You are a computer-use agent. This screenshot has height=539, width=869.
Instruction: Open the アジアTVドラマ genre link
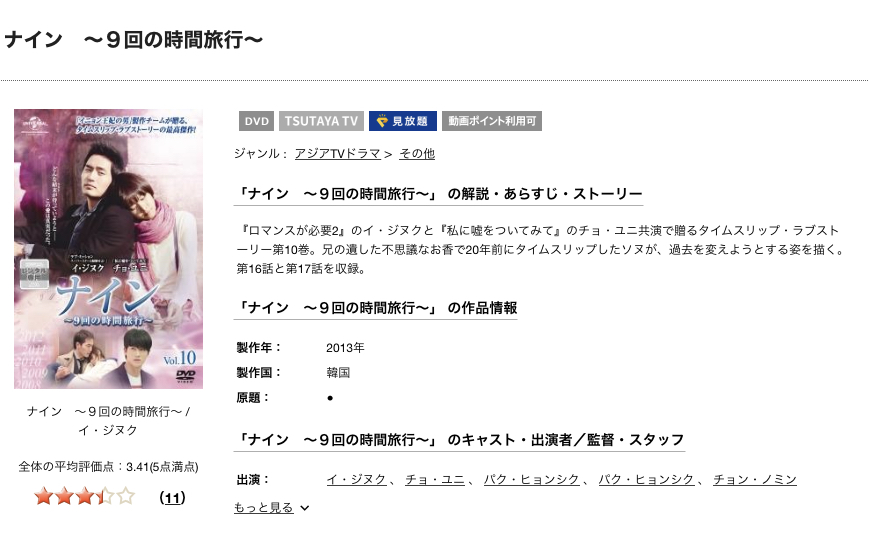coord(338,153)
